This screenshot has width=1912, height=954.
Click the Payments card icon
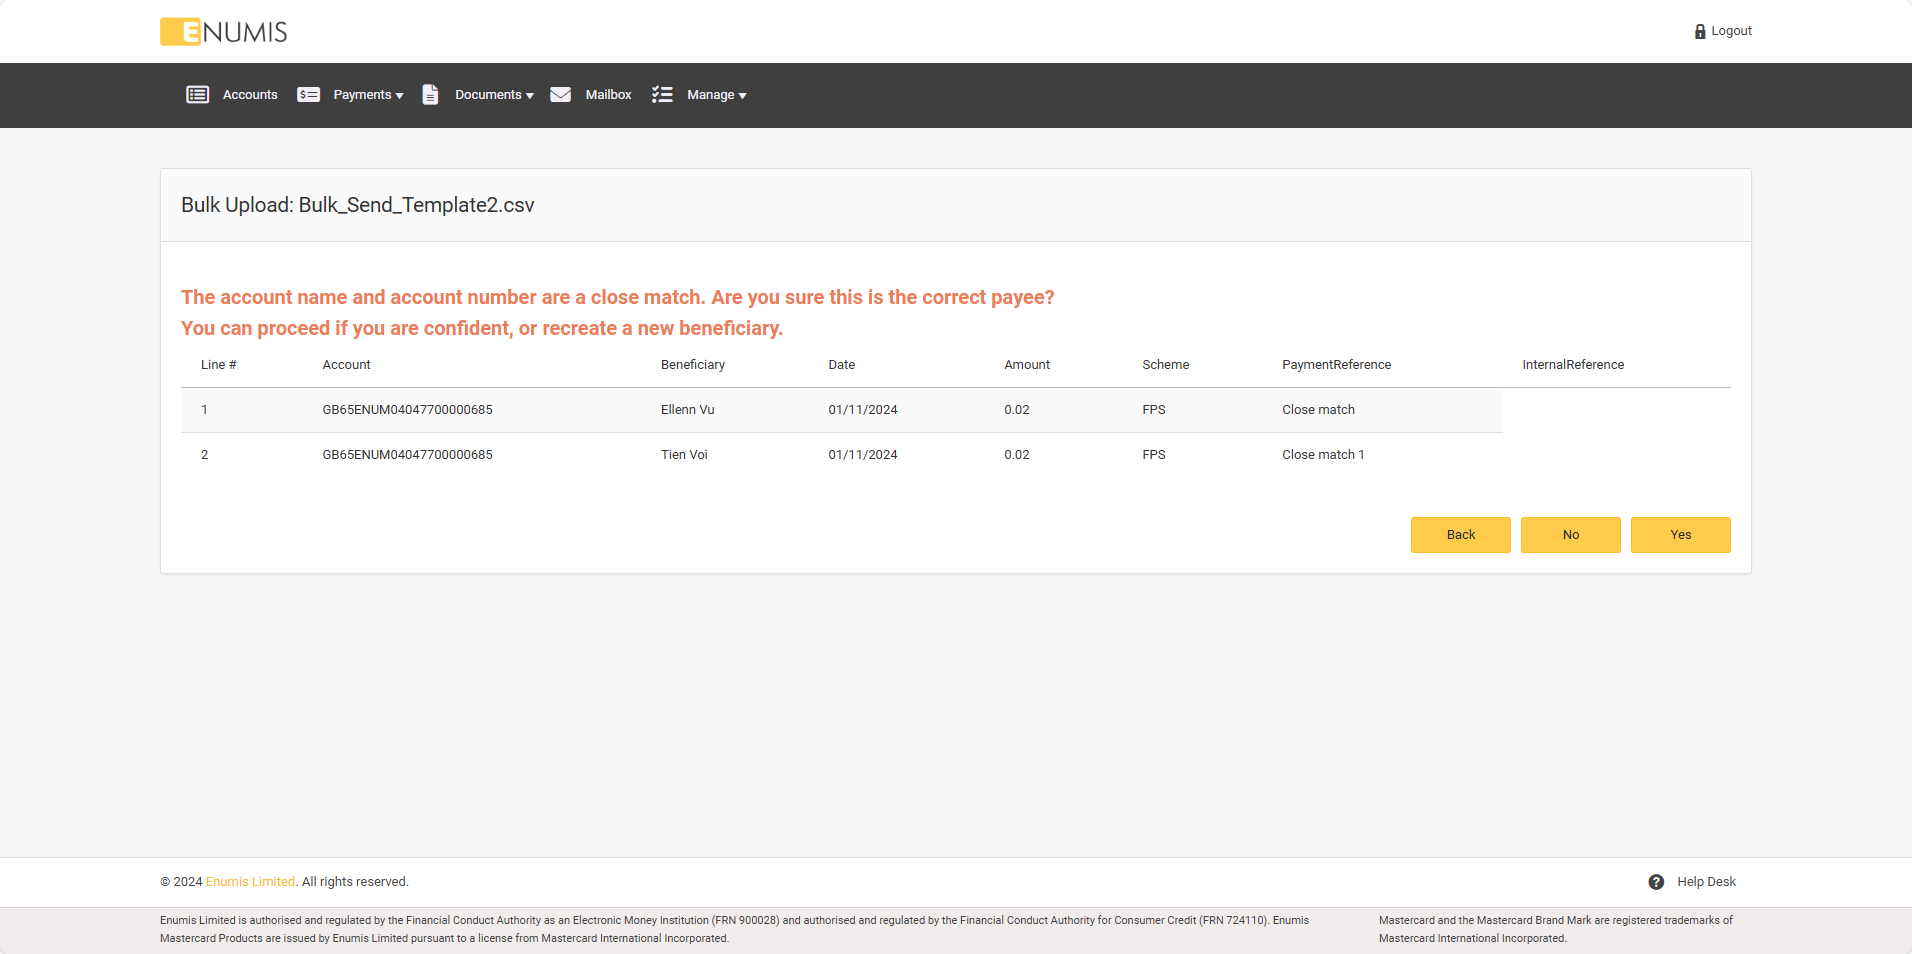click(x=308, y=95)
